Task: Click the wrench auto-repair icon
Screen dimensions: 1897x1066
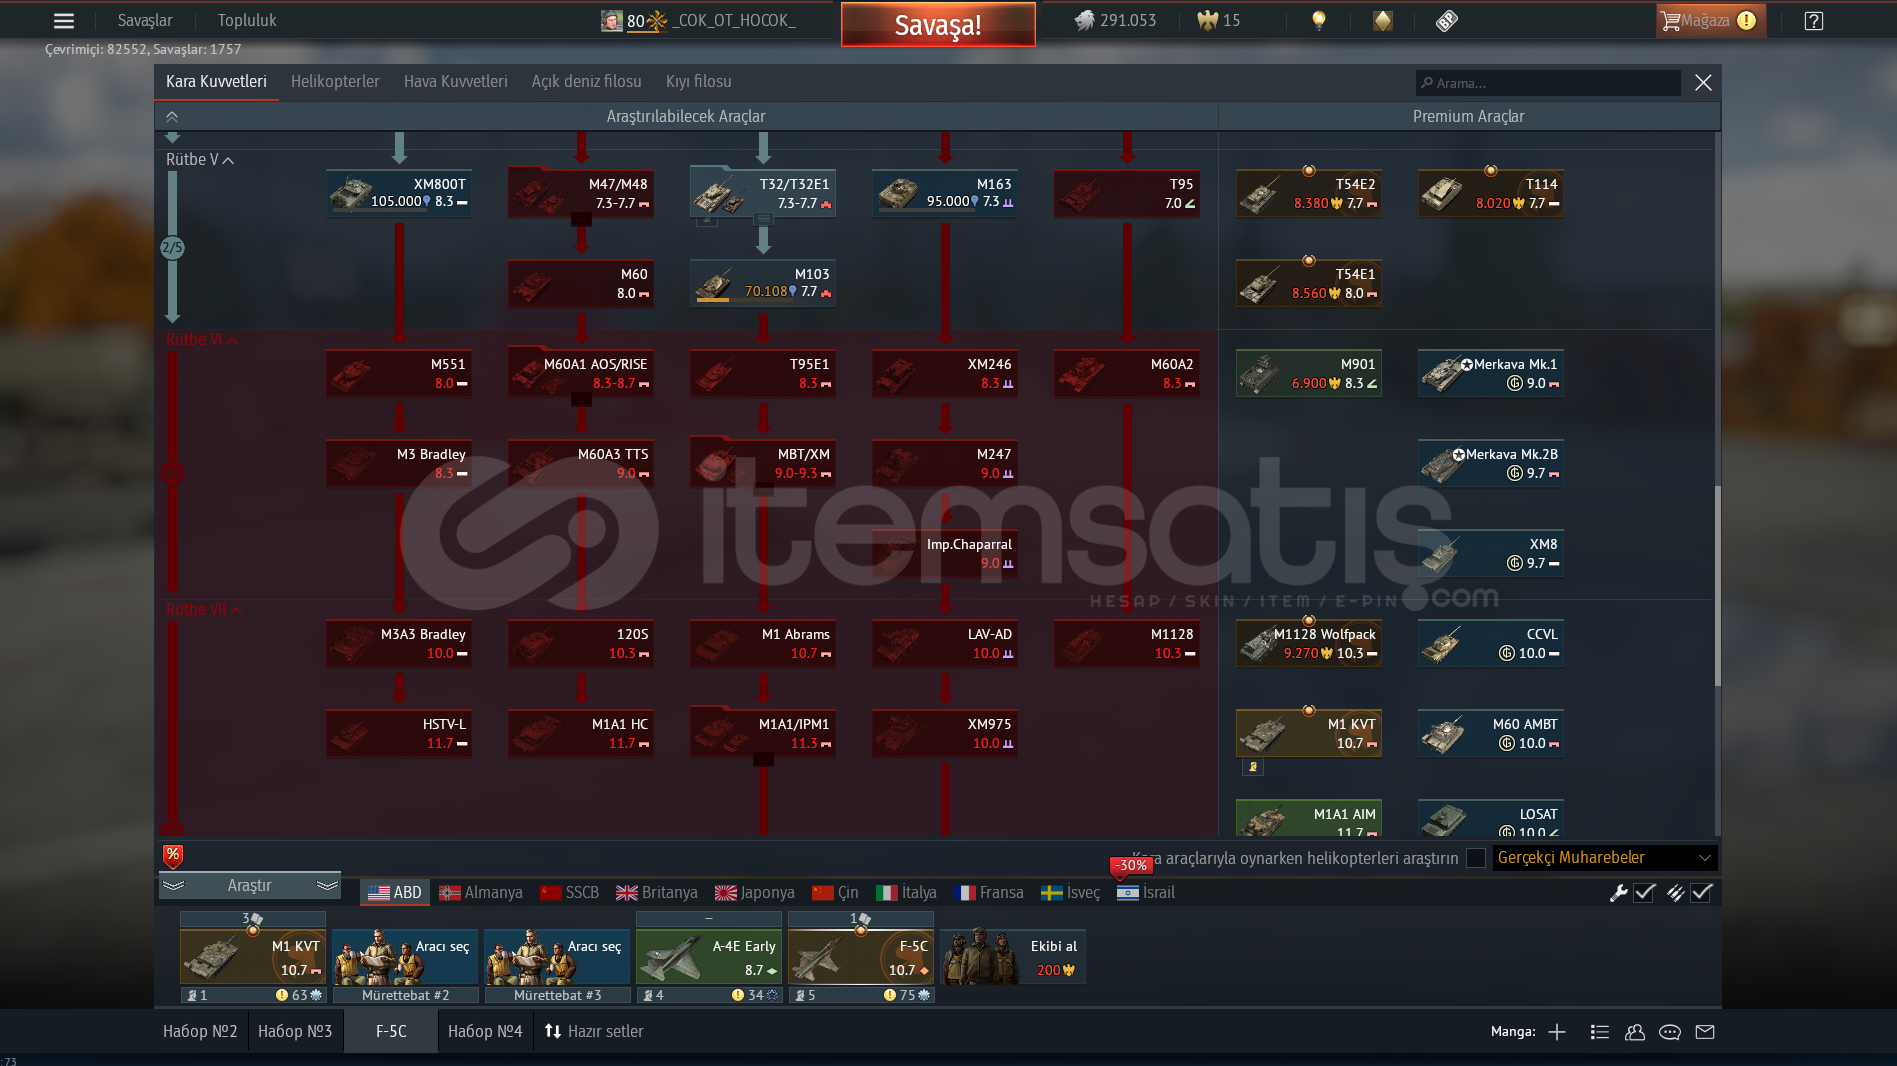Action: pos(1618,893)
